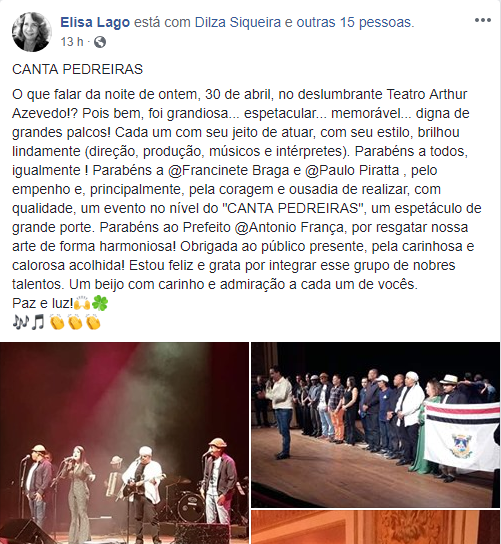The image size is (501, 544).
Task: Open the partially visible bottom-right photo
Action: (376, 527)
